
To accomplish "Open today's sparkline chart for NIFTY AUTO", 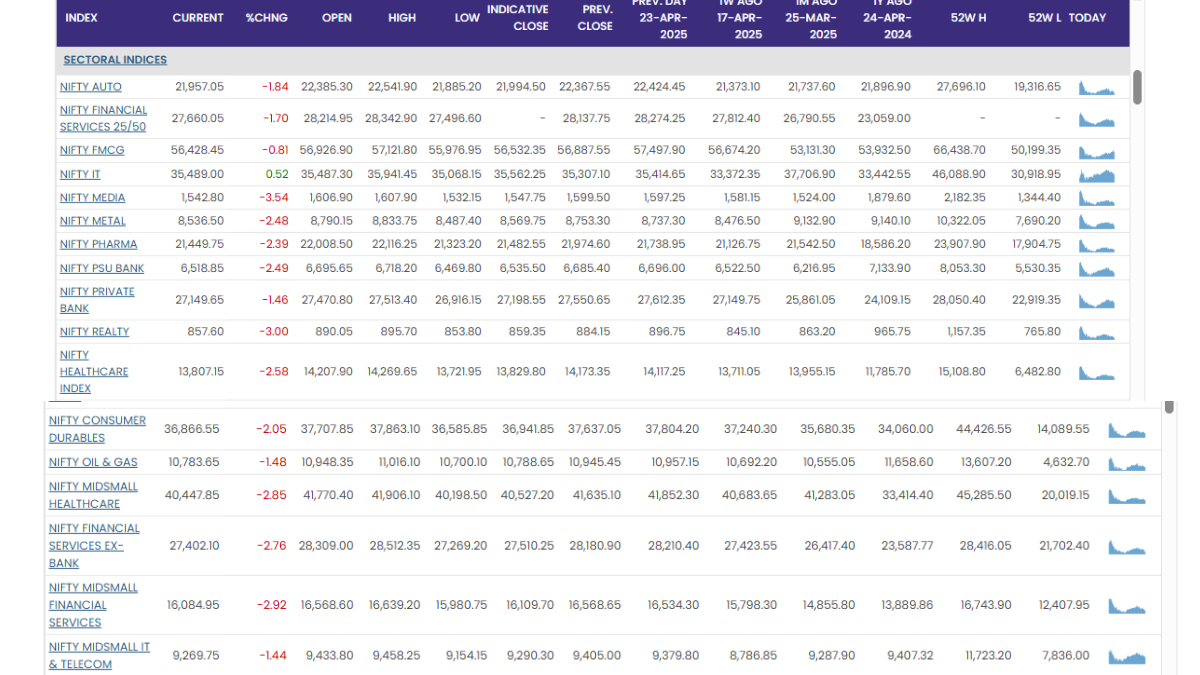I will pyautogui.click(x=1097, y=87).
